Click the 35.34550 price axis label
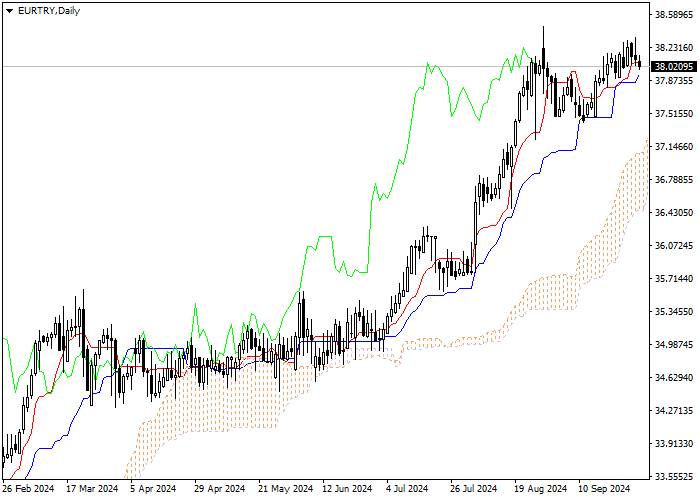 tap(674, 312)
